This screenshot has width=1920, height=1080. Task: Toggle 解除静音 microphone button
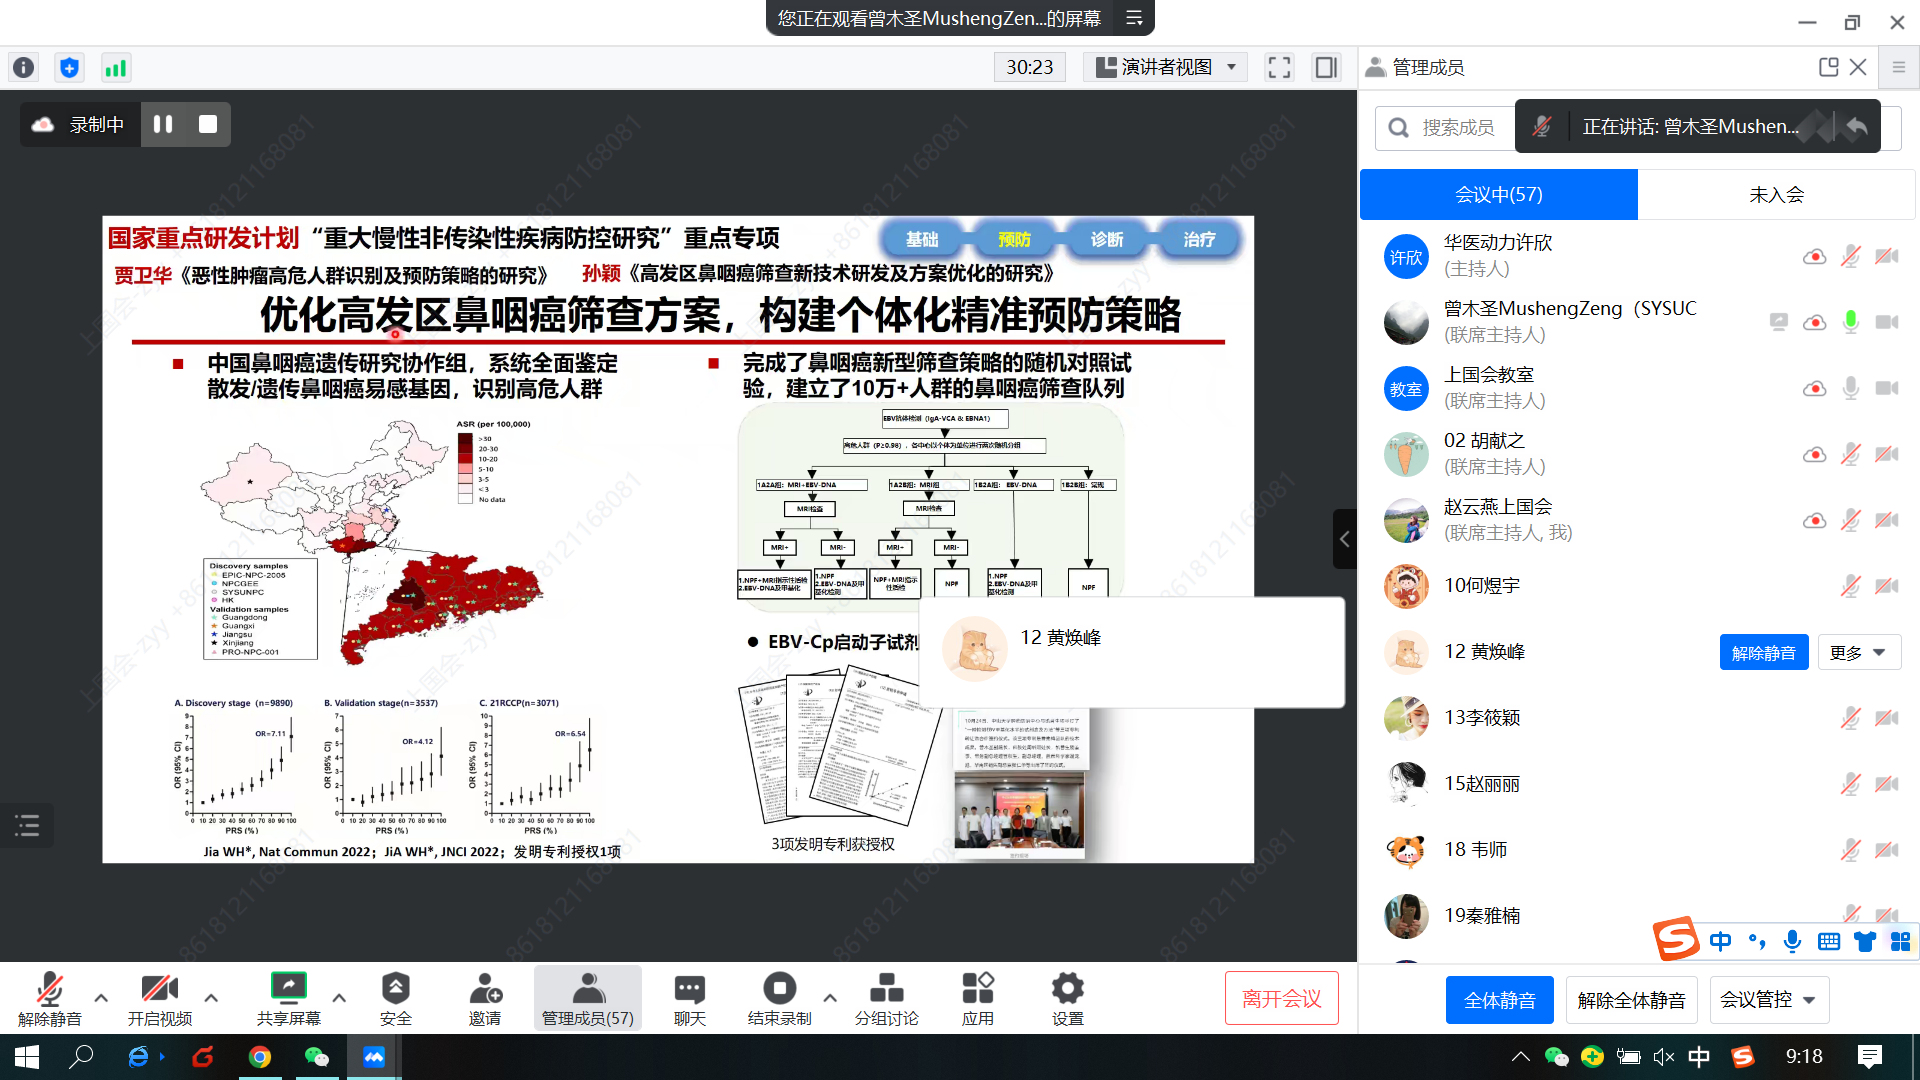(x=49, y=997)
